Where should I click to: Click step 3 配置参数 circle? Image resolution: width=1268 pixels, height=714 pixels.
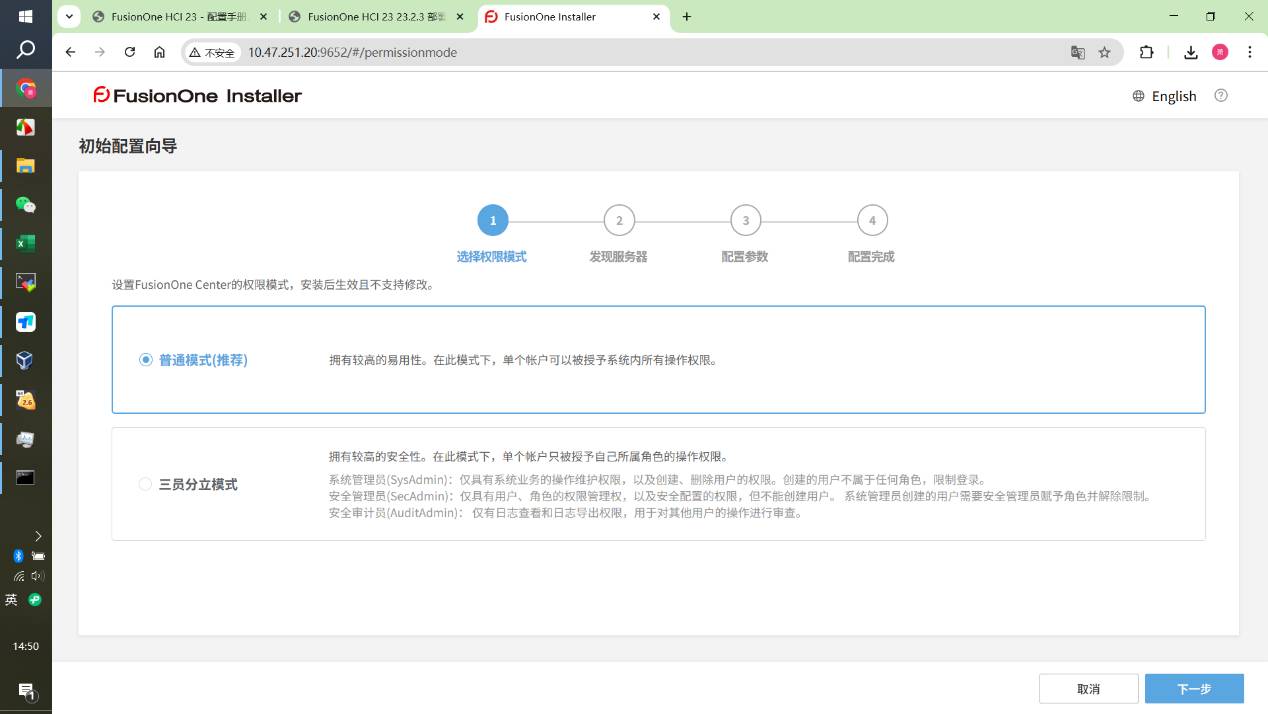(746, 221)
